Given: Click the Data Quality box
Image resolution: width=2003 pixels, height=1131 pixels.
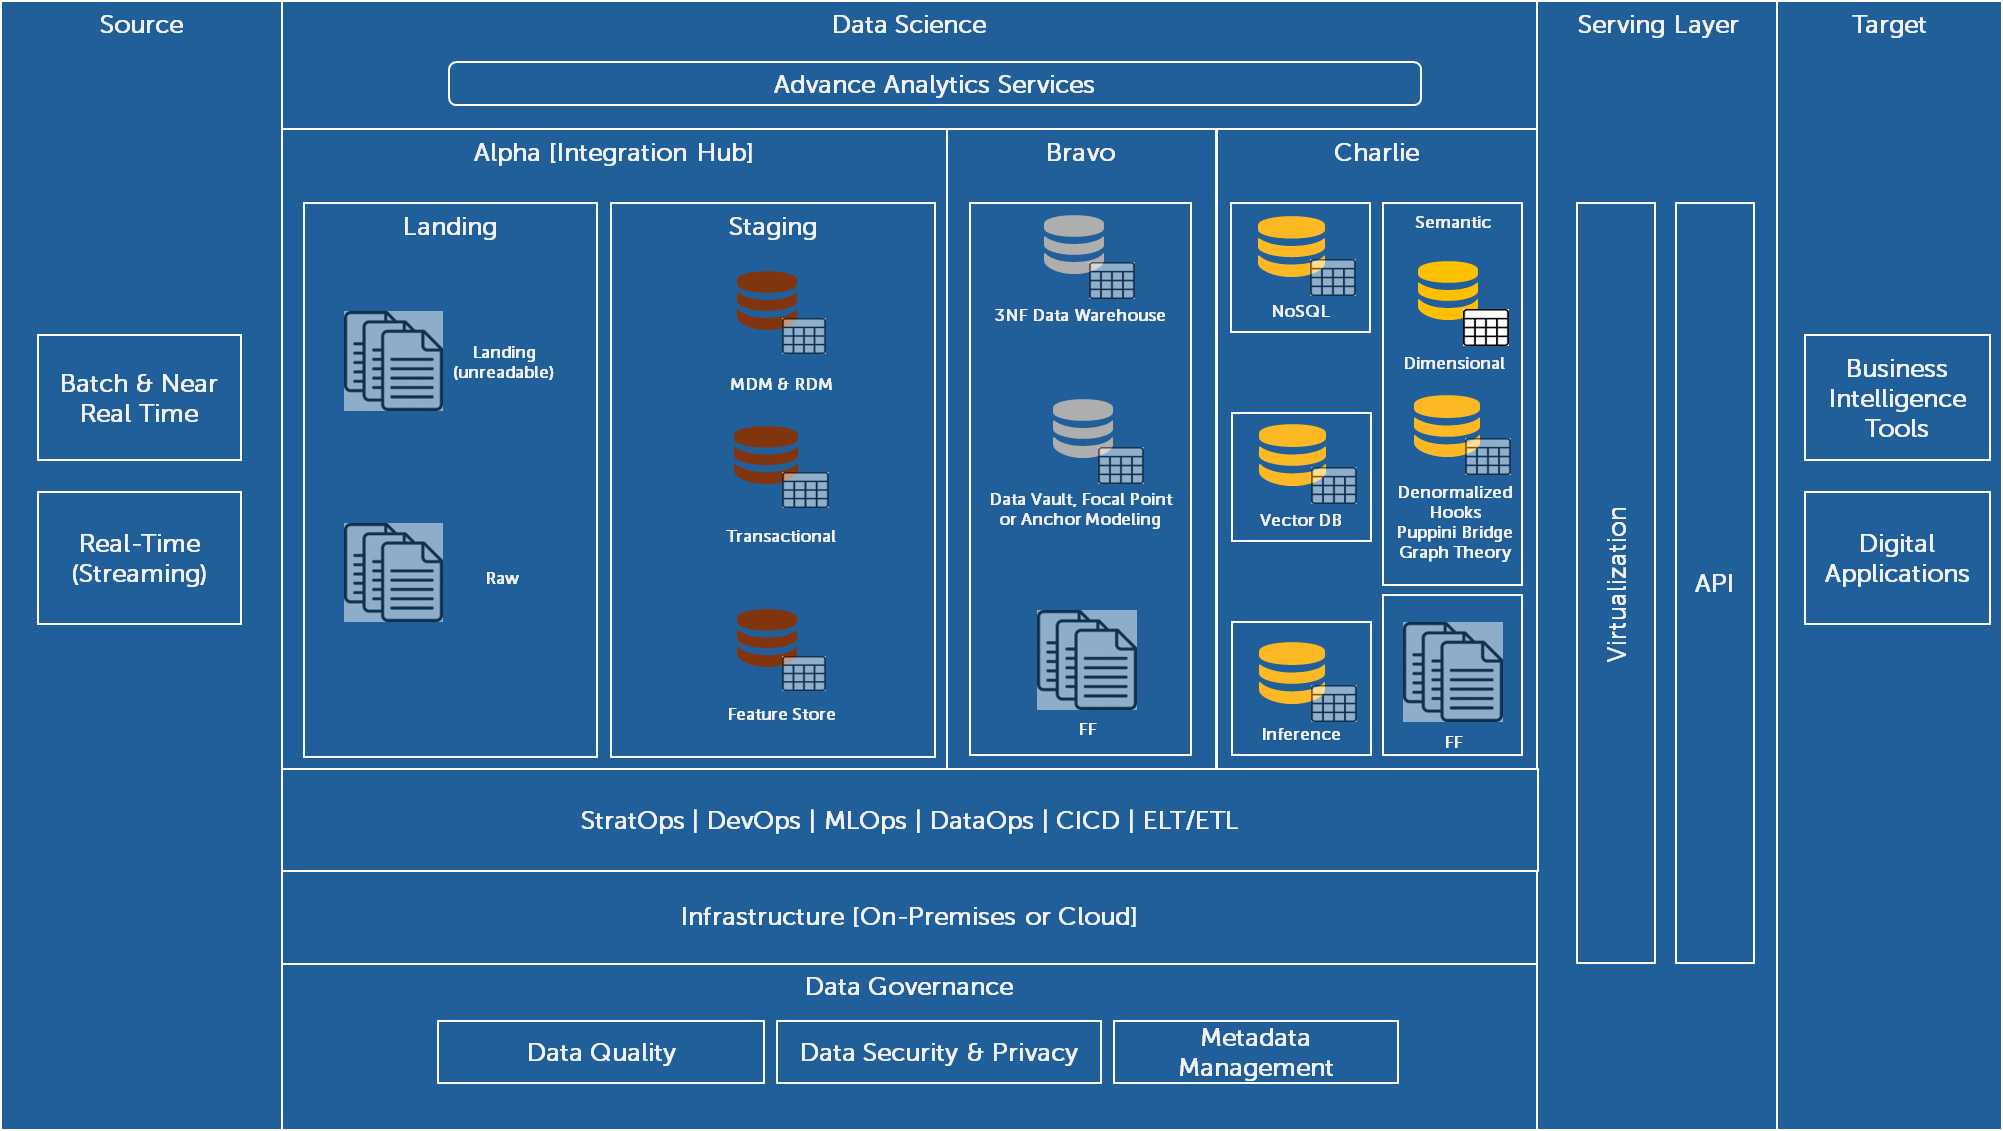Looking at the screenshot, I should (x=601, y=1052).
